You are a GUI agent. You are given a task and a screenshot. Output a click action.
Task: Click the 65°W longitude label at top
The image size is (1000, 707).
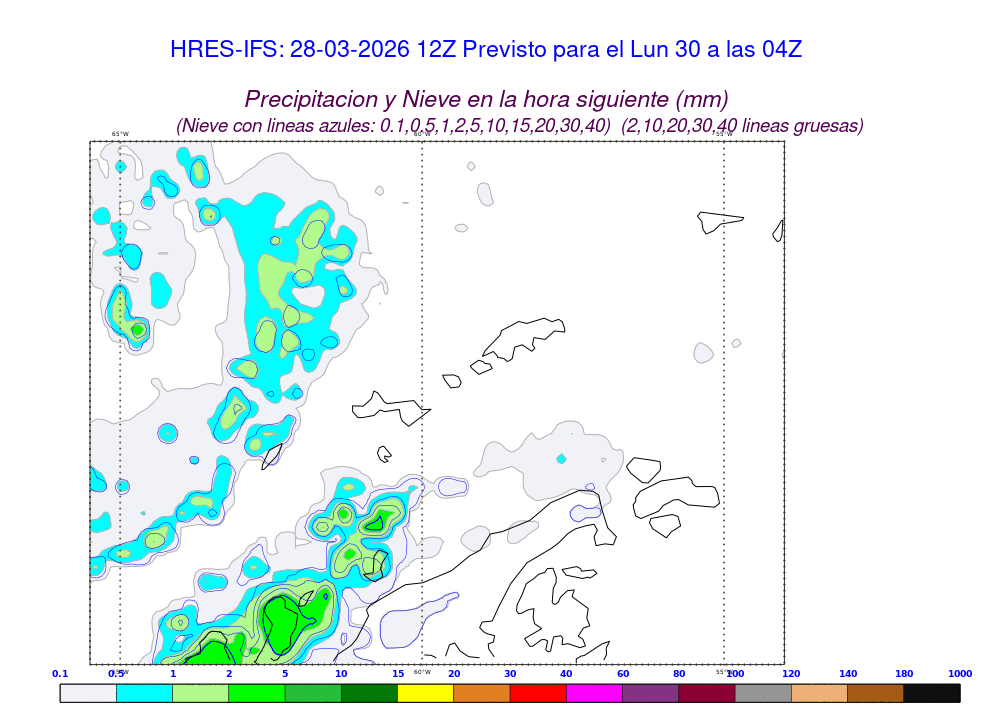pyautogui.click(x=120, y=134)
